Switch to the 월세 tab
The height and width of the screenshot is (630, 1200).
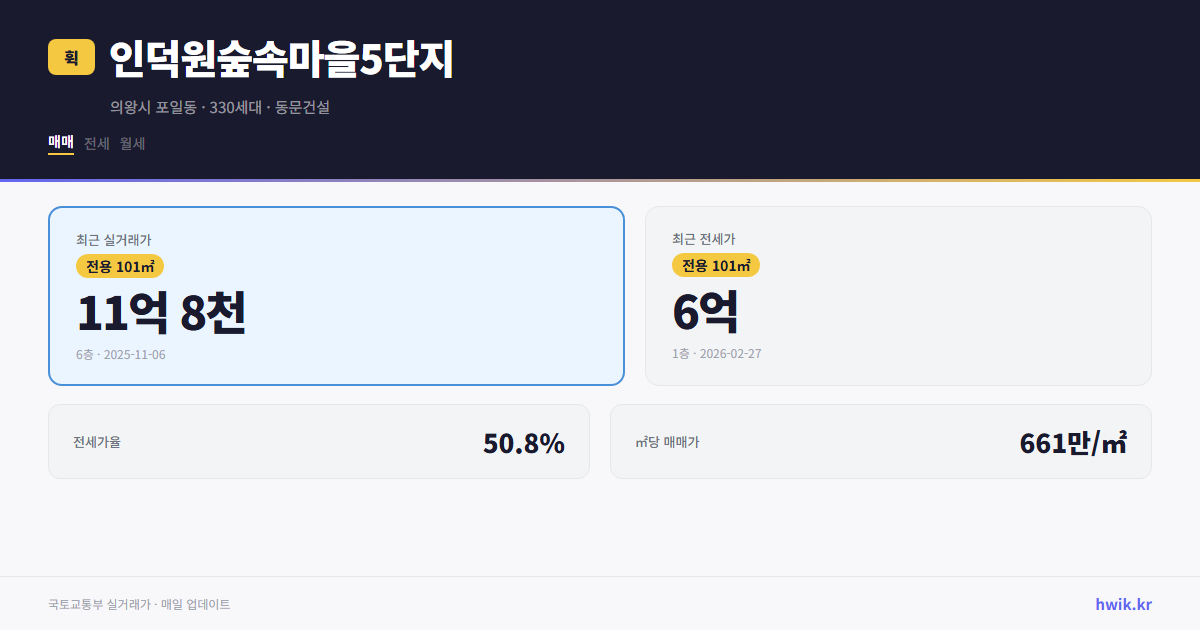133,143
